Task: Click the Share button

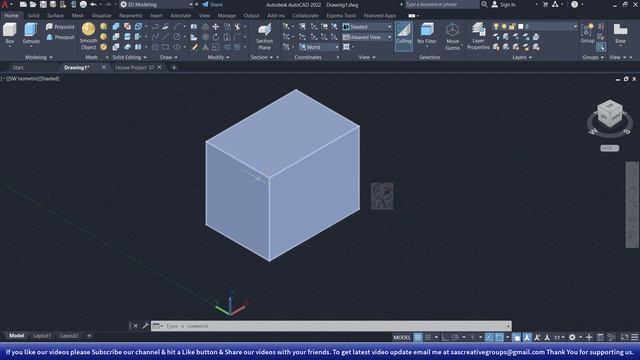Action: coord(213,4)
